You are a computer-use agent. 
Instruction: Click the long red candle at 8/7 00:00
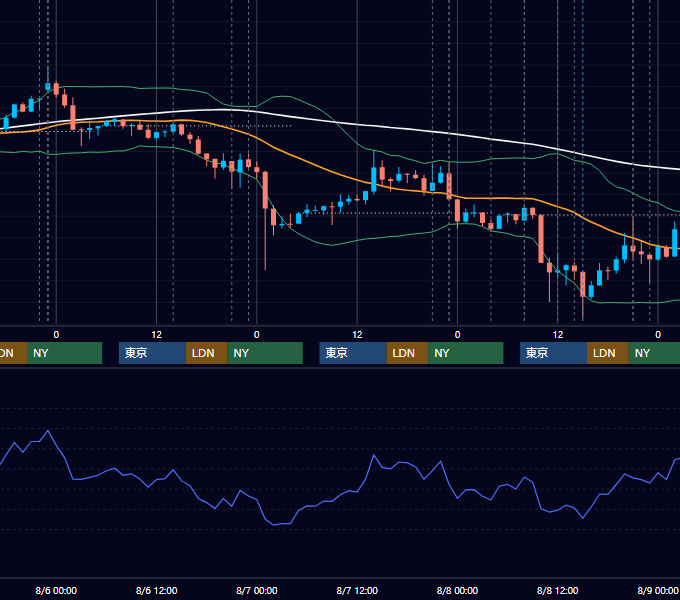(265, 190)
